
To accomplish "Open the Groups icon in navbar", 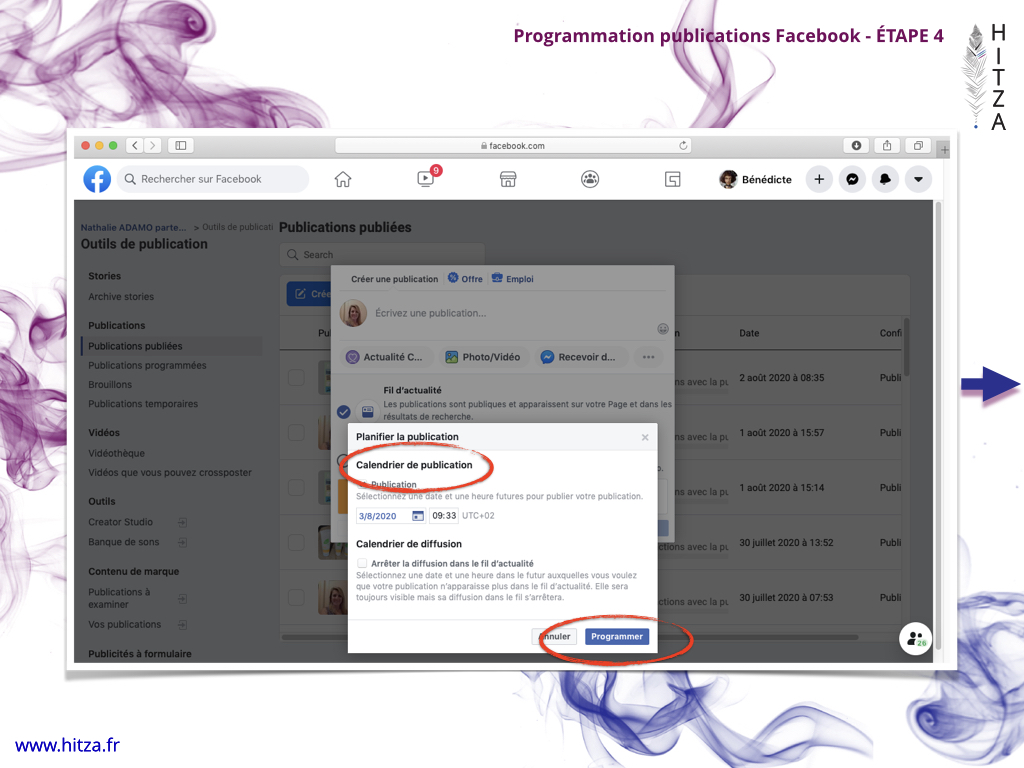I will pos(590,179).
